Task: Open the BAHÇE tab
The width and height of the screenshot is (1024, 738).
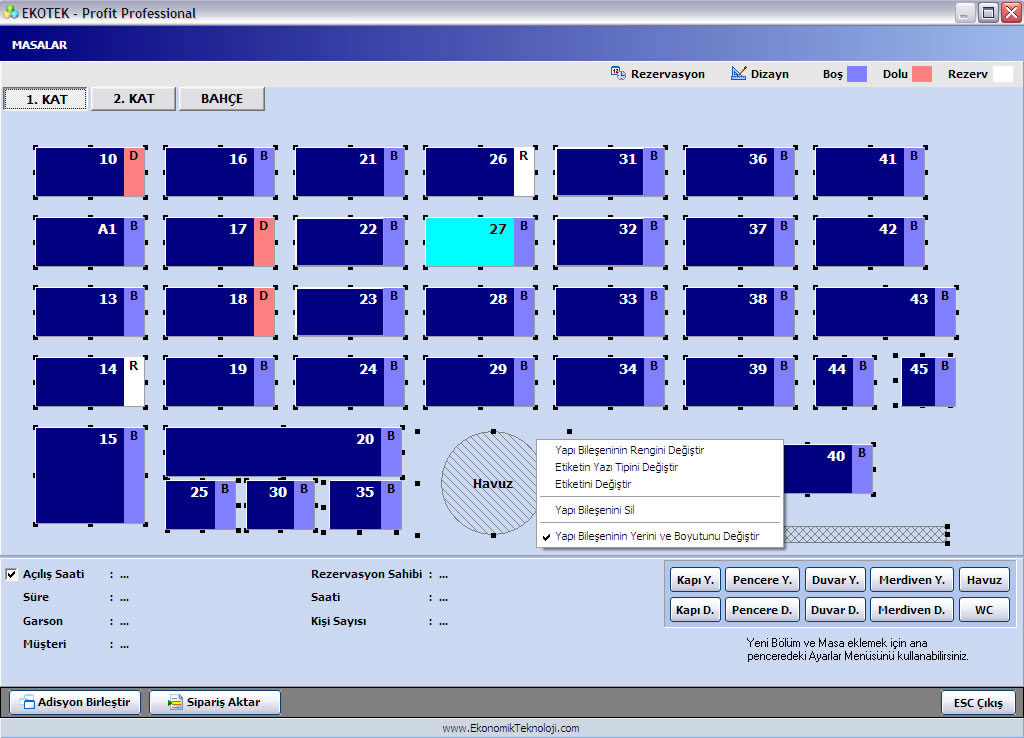Action: [x=222, y=99]
